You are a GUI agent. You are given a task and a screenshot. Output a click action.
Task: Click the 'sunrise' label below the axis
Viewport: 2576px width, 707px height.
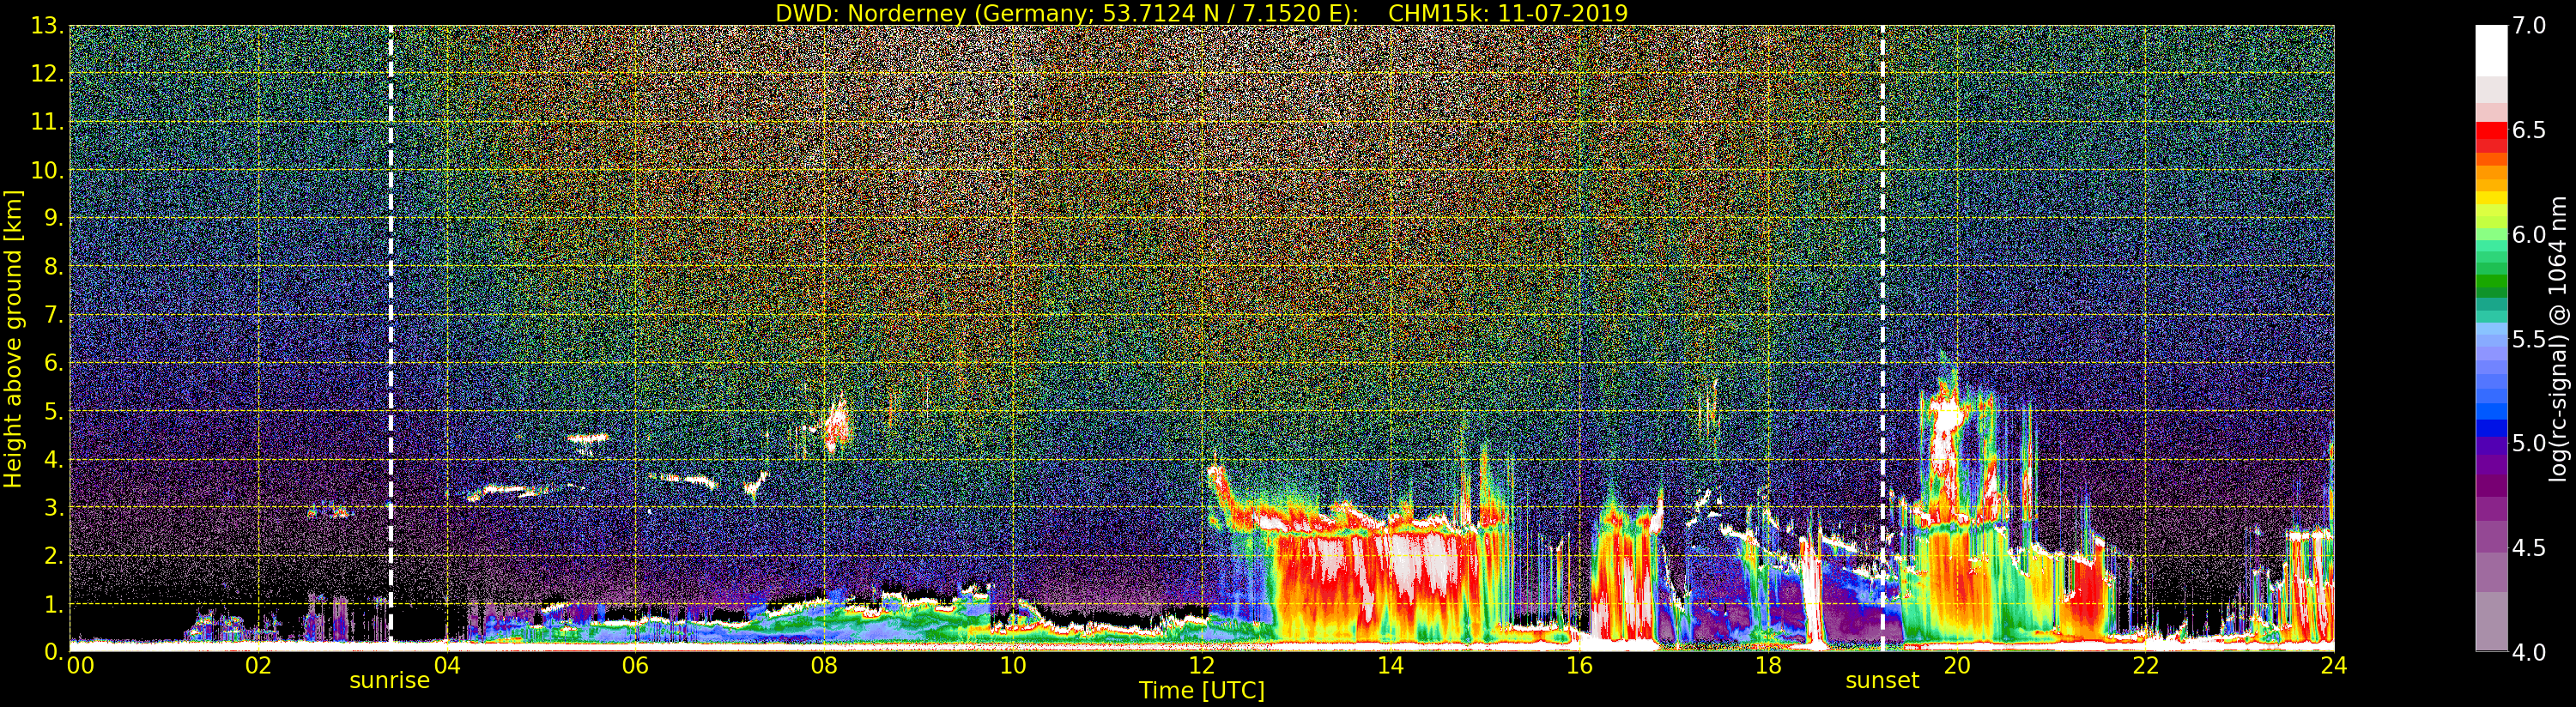click(x=389, y=681)
